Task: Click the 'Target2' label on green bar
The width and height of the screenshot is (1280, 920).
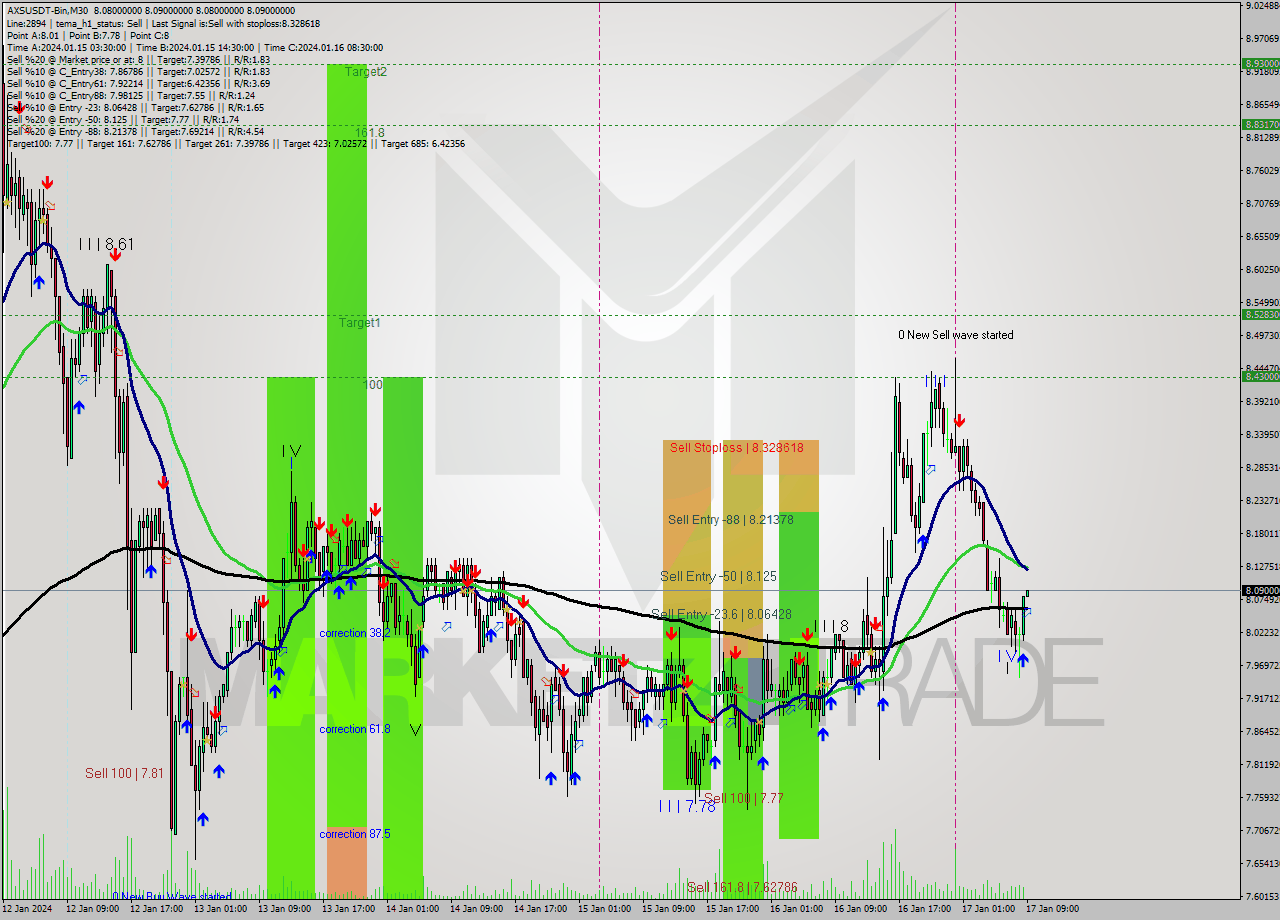Action: coord(366,71)
